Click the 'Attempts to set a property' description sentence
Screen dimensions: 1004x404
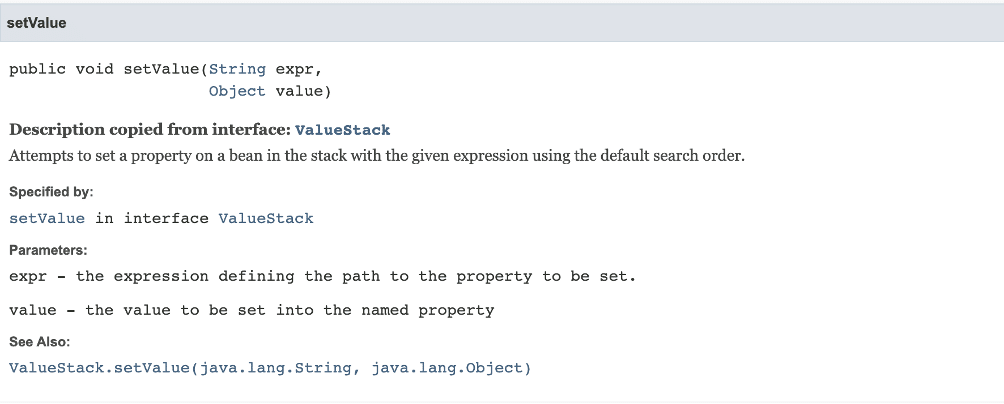click(x=376, y=156)
